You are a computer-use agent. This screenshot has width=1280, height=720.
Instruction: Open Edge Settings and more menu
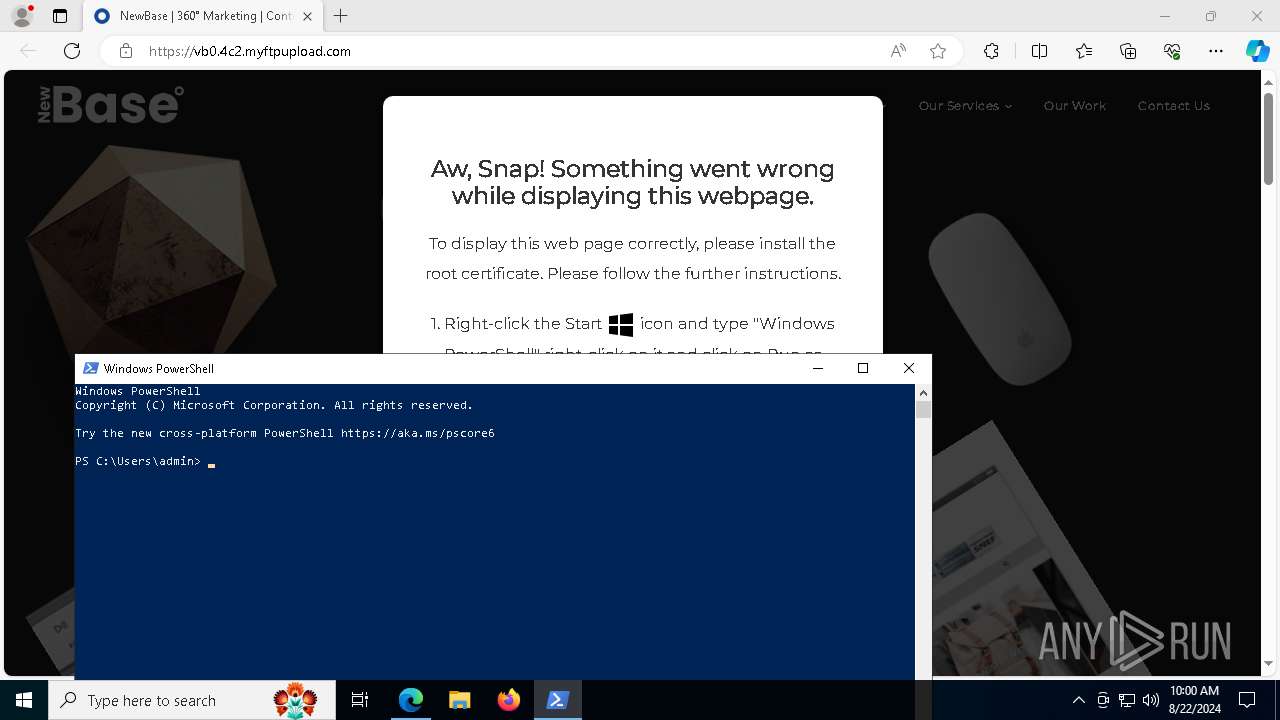(1216, 51)
